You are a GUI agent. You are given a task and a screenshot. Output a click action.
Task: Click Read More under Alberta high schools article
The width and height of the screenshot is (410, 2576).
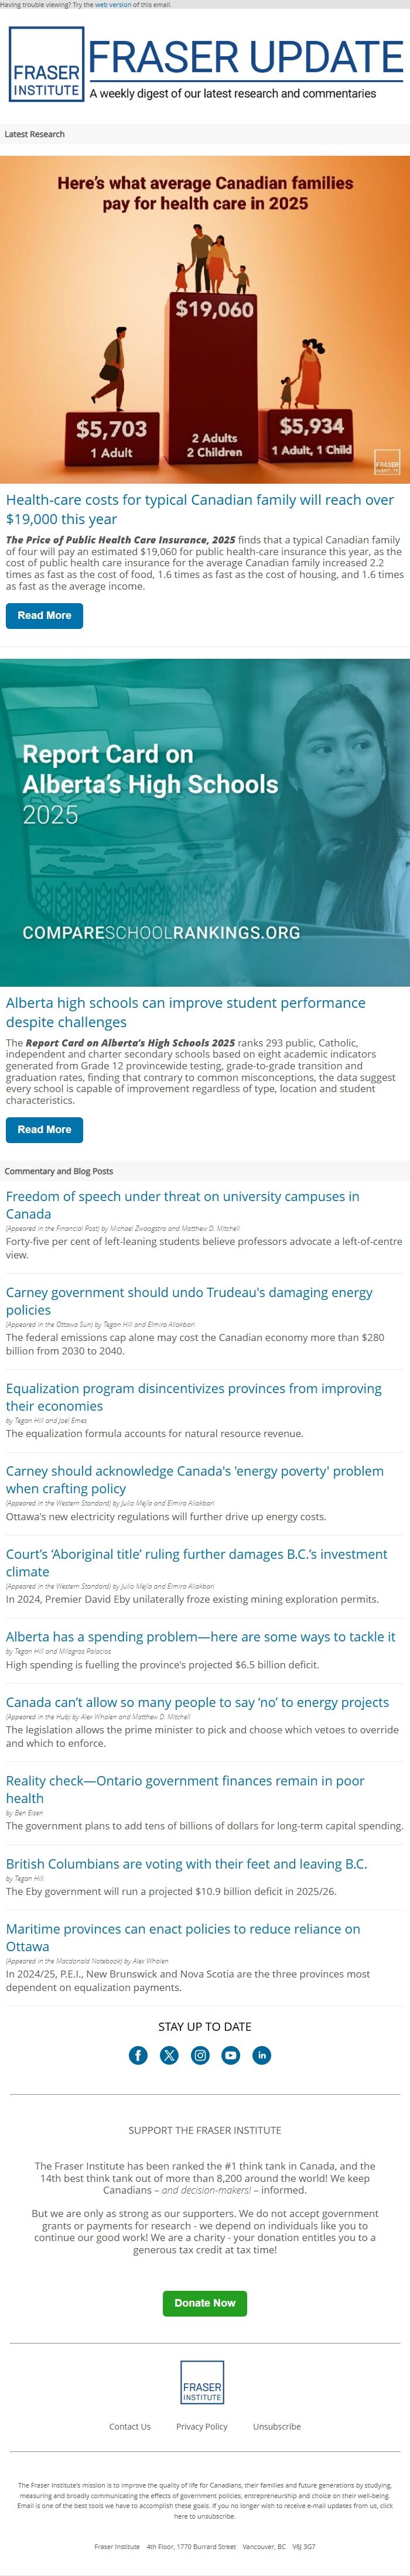(x=44, y=1130)
